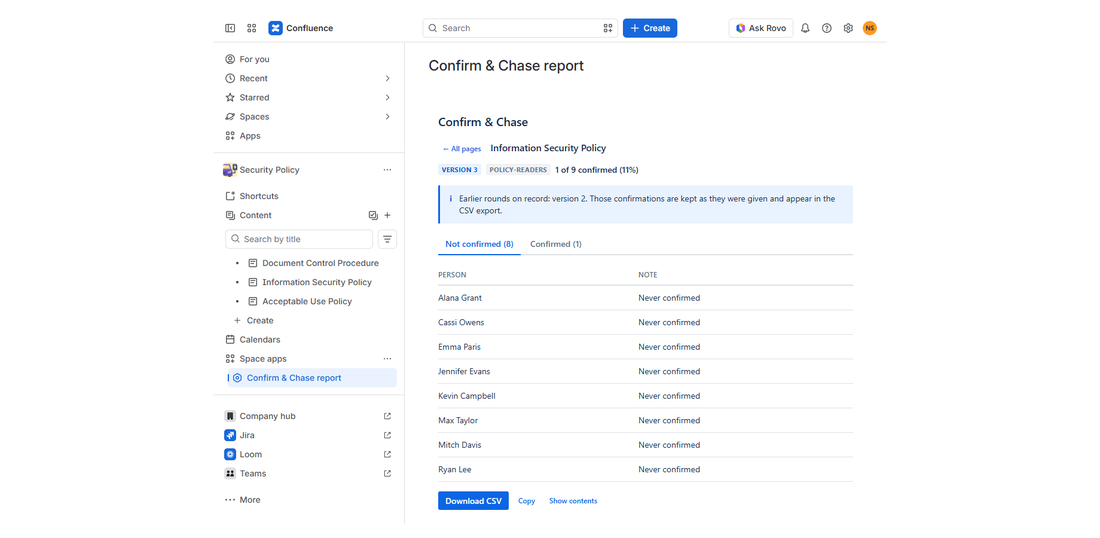
Task: Open notifications bell
Action: click(x=805, y=28)
